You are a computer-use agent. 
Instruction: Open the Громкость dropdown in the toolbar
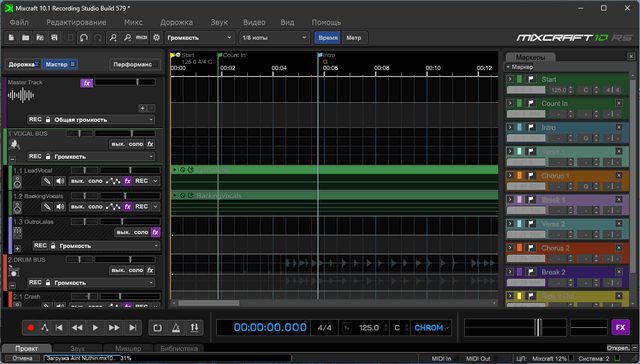tap(200, 38)
